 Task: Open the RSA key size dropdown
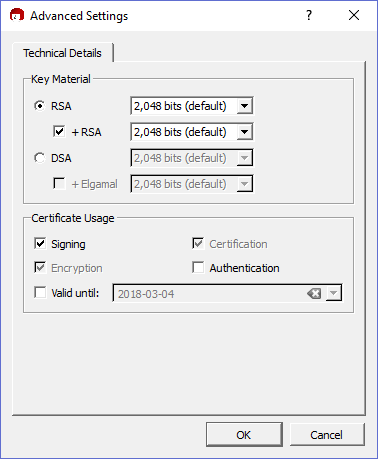tap(244, 106)
